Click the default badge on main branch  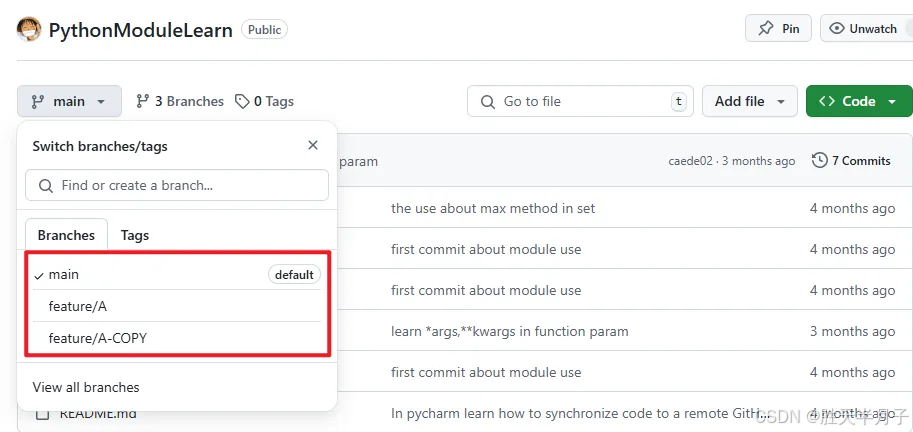(294, 275)
